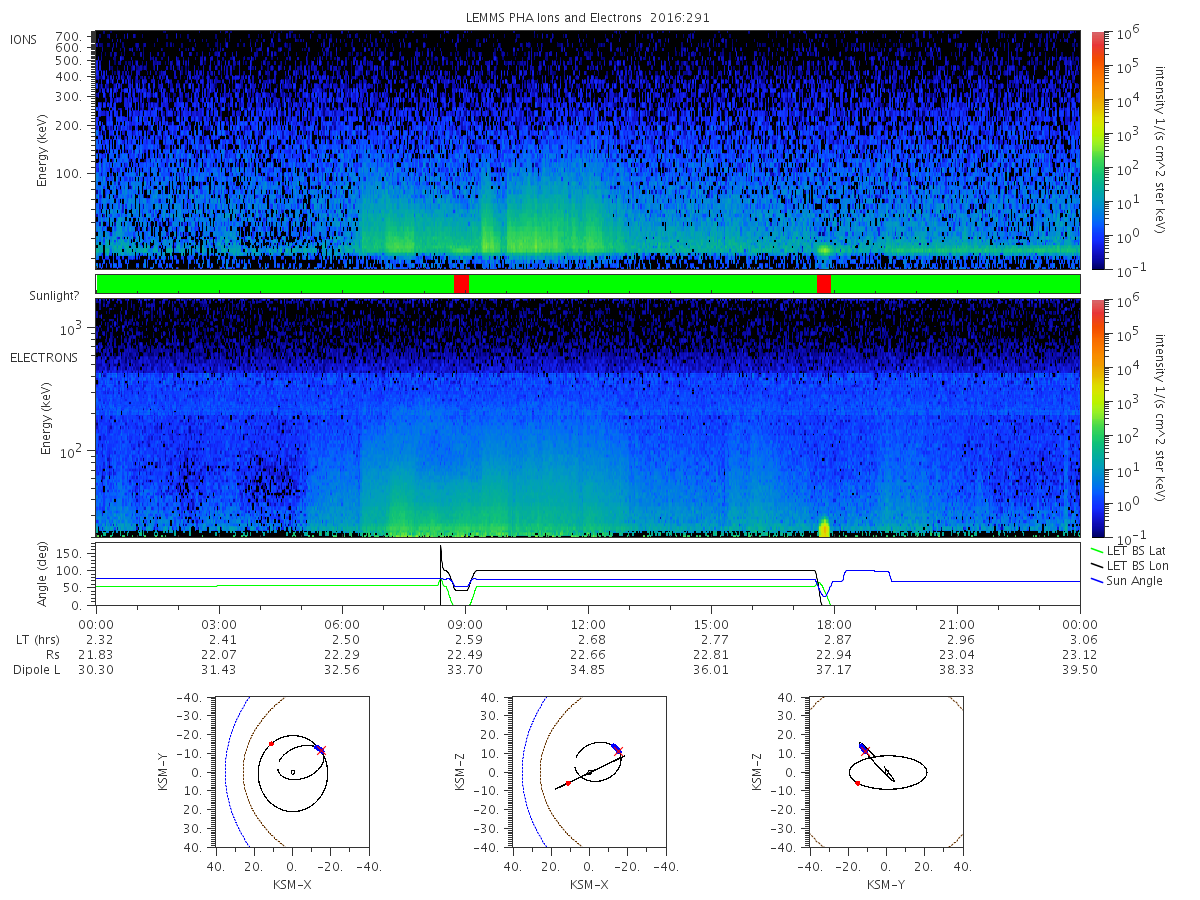
Task: Click the 09:00 time axis label
Action: click(465, 624)
